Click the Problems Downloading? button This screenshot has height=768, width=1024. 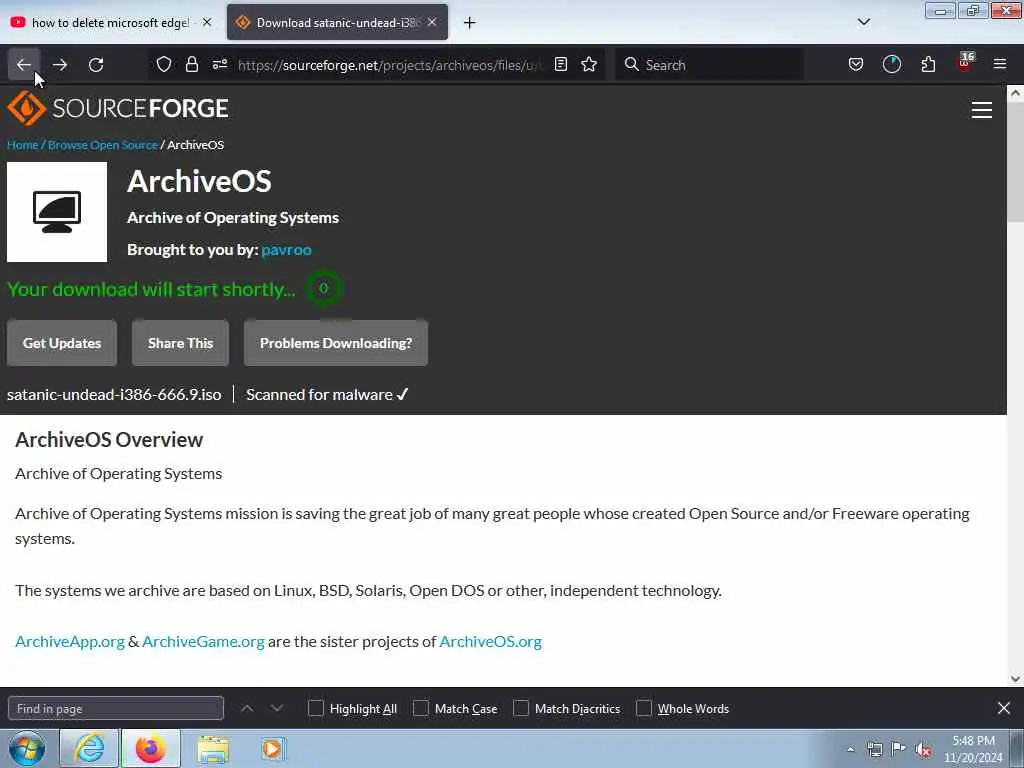click(x=336, y=343)
